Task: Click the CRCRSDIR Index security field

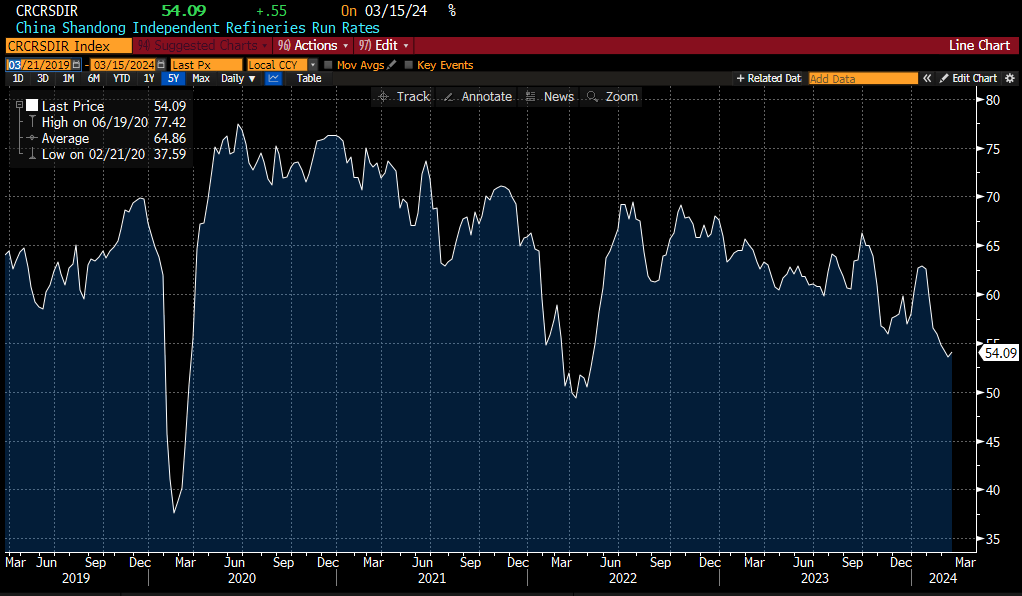Action: click(68, 46)
